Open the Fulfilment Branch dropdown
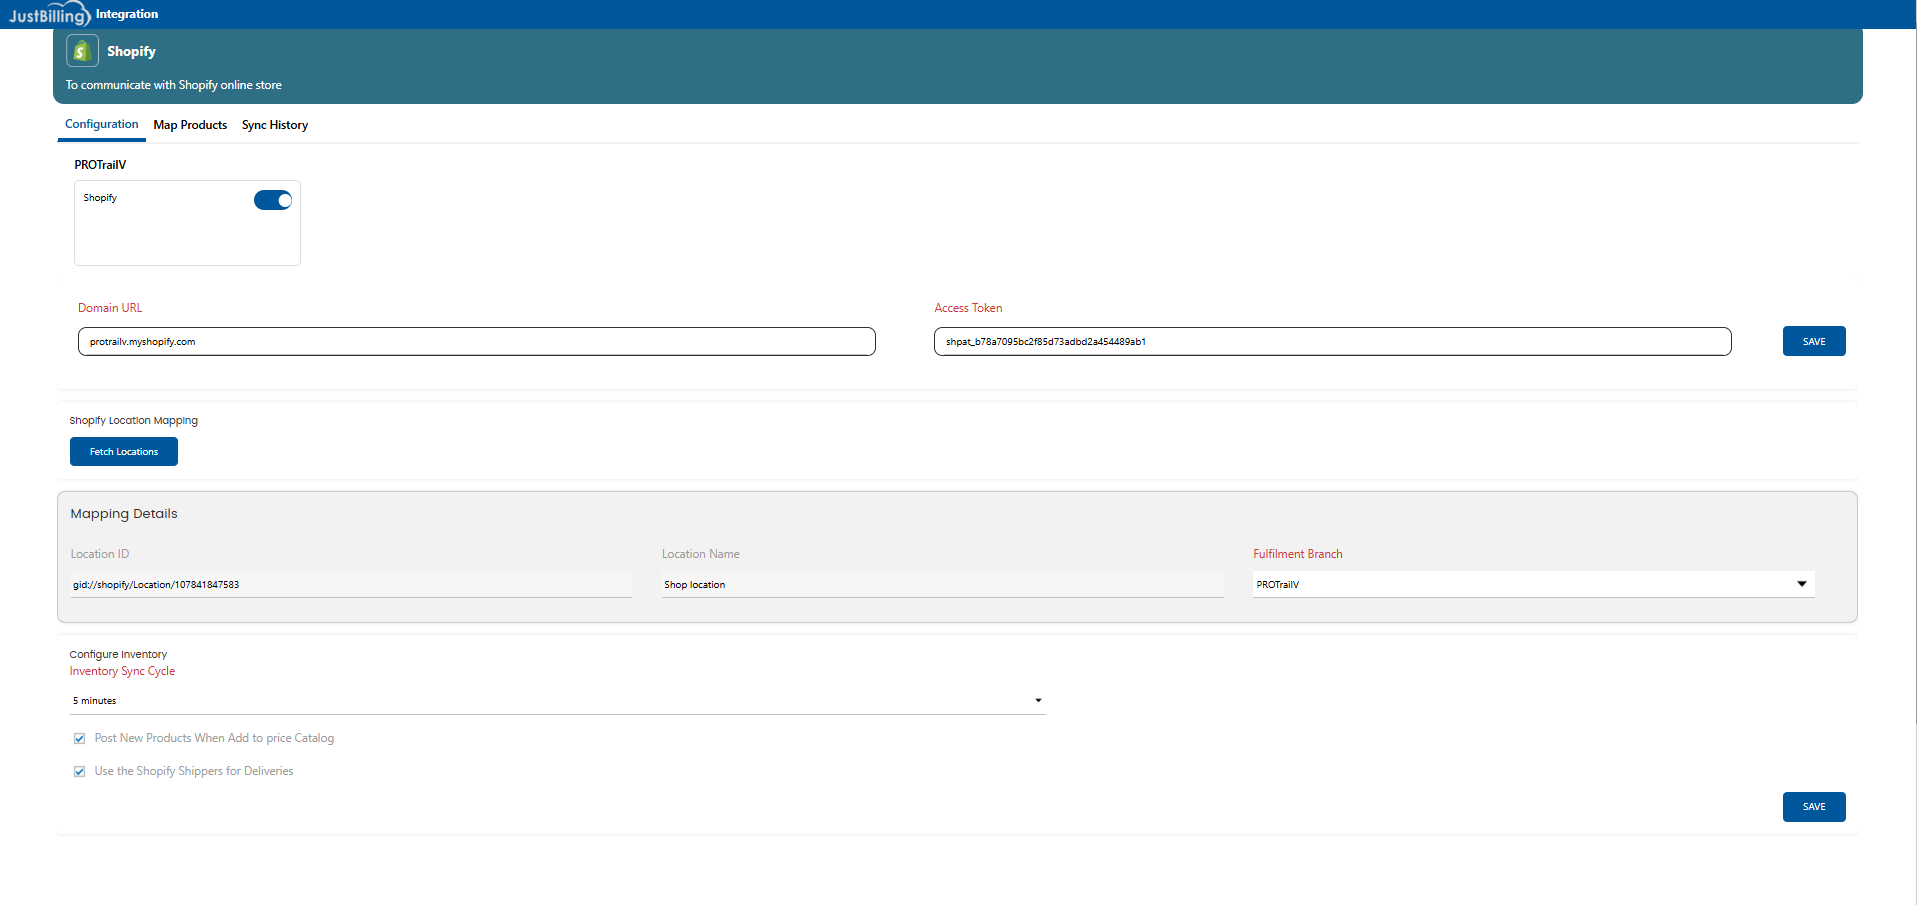 1532,584
